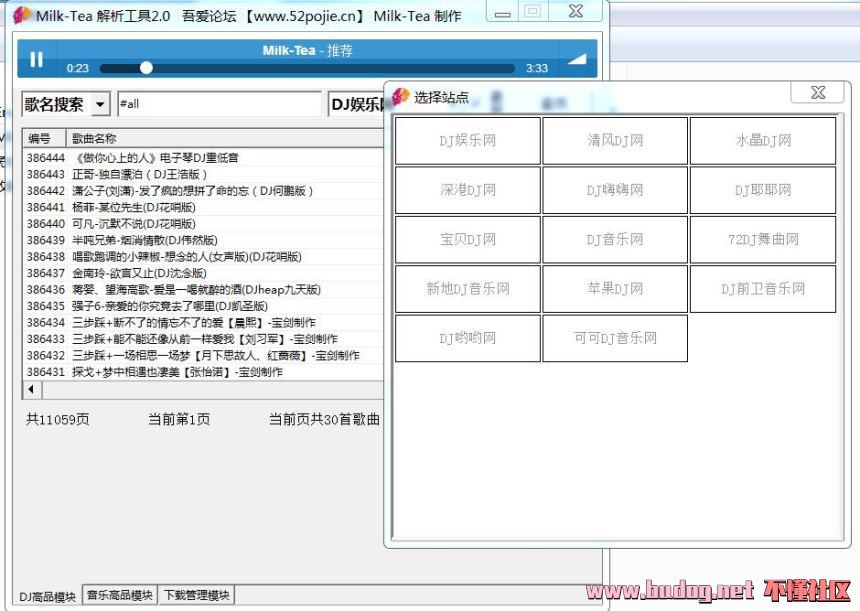Minimize the Milk-Tea main window
This screenshot has width=860, height=611.
[x=502, y=12]
